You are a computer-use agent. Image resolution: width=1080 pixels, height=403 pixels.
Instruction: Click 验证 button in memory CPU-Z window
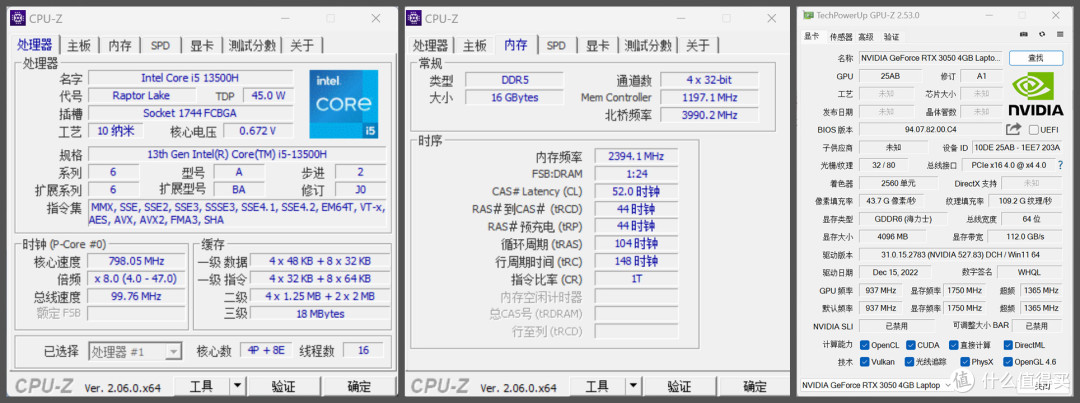tap(678, 386)
